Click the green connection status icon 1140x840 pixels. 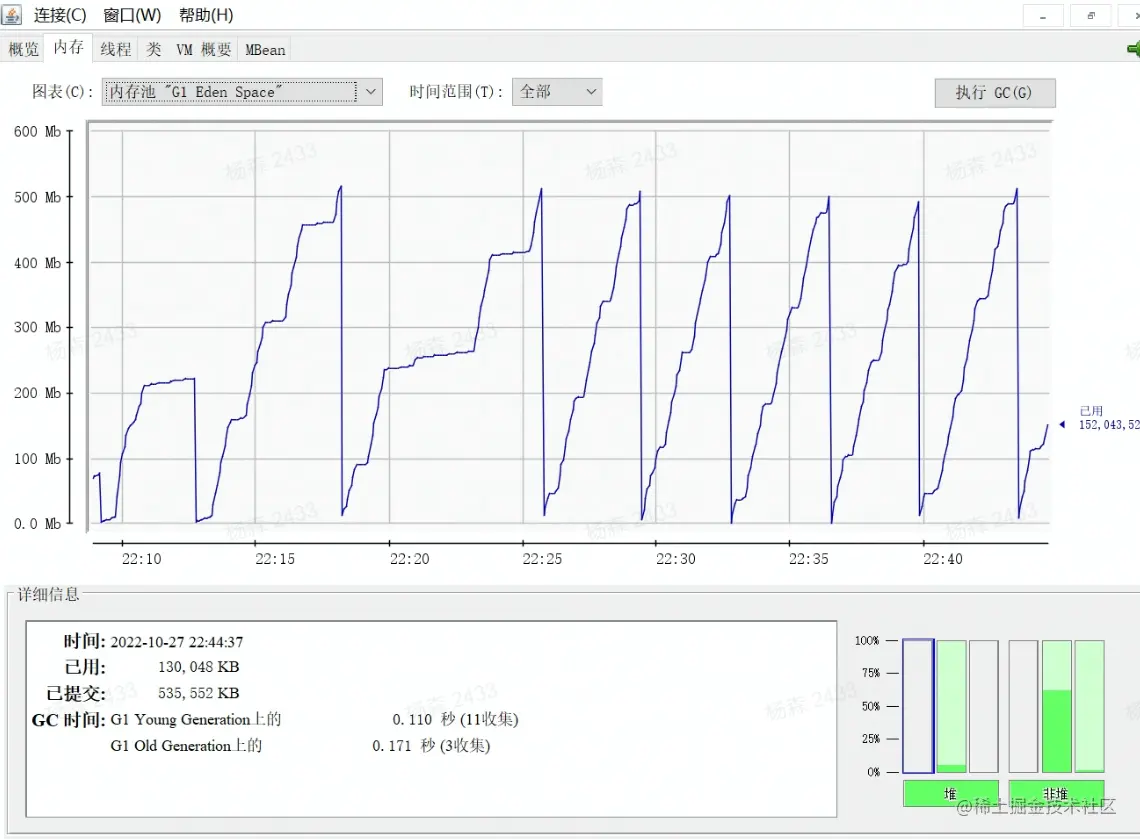1133,49
